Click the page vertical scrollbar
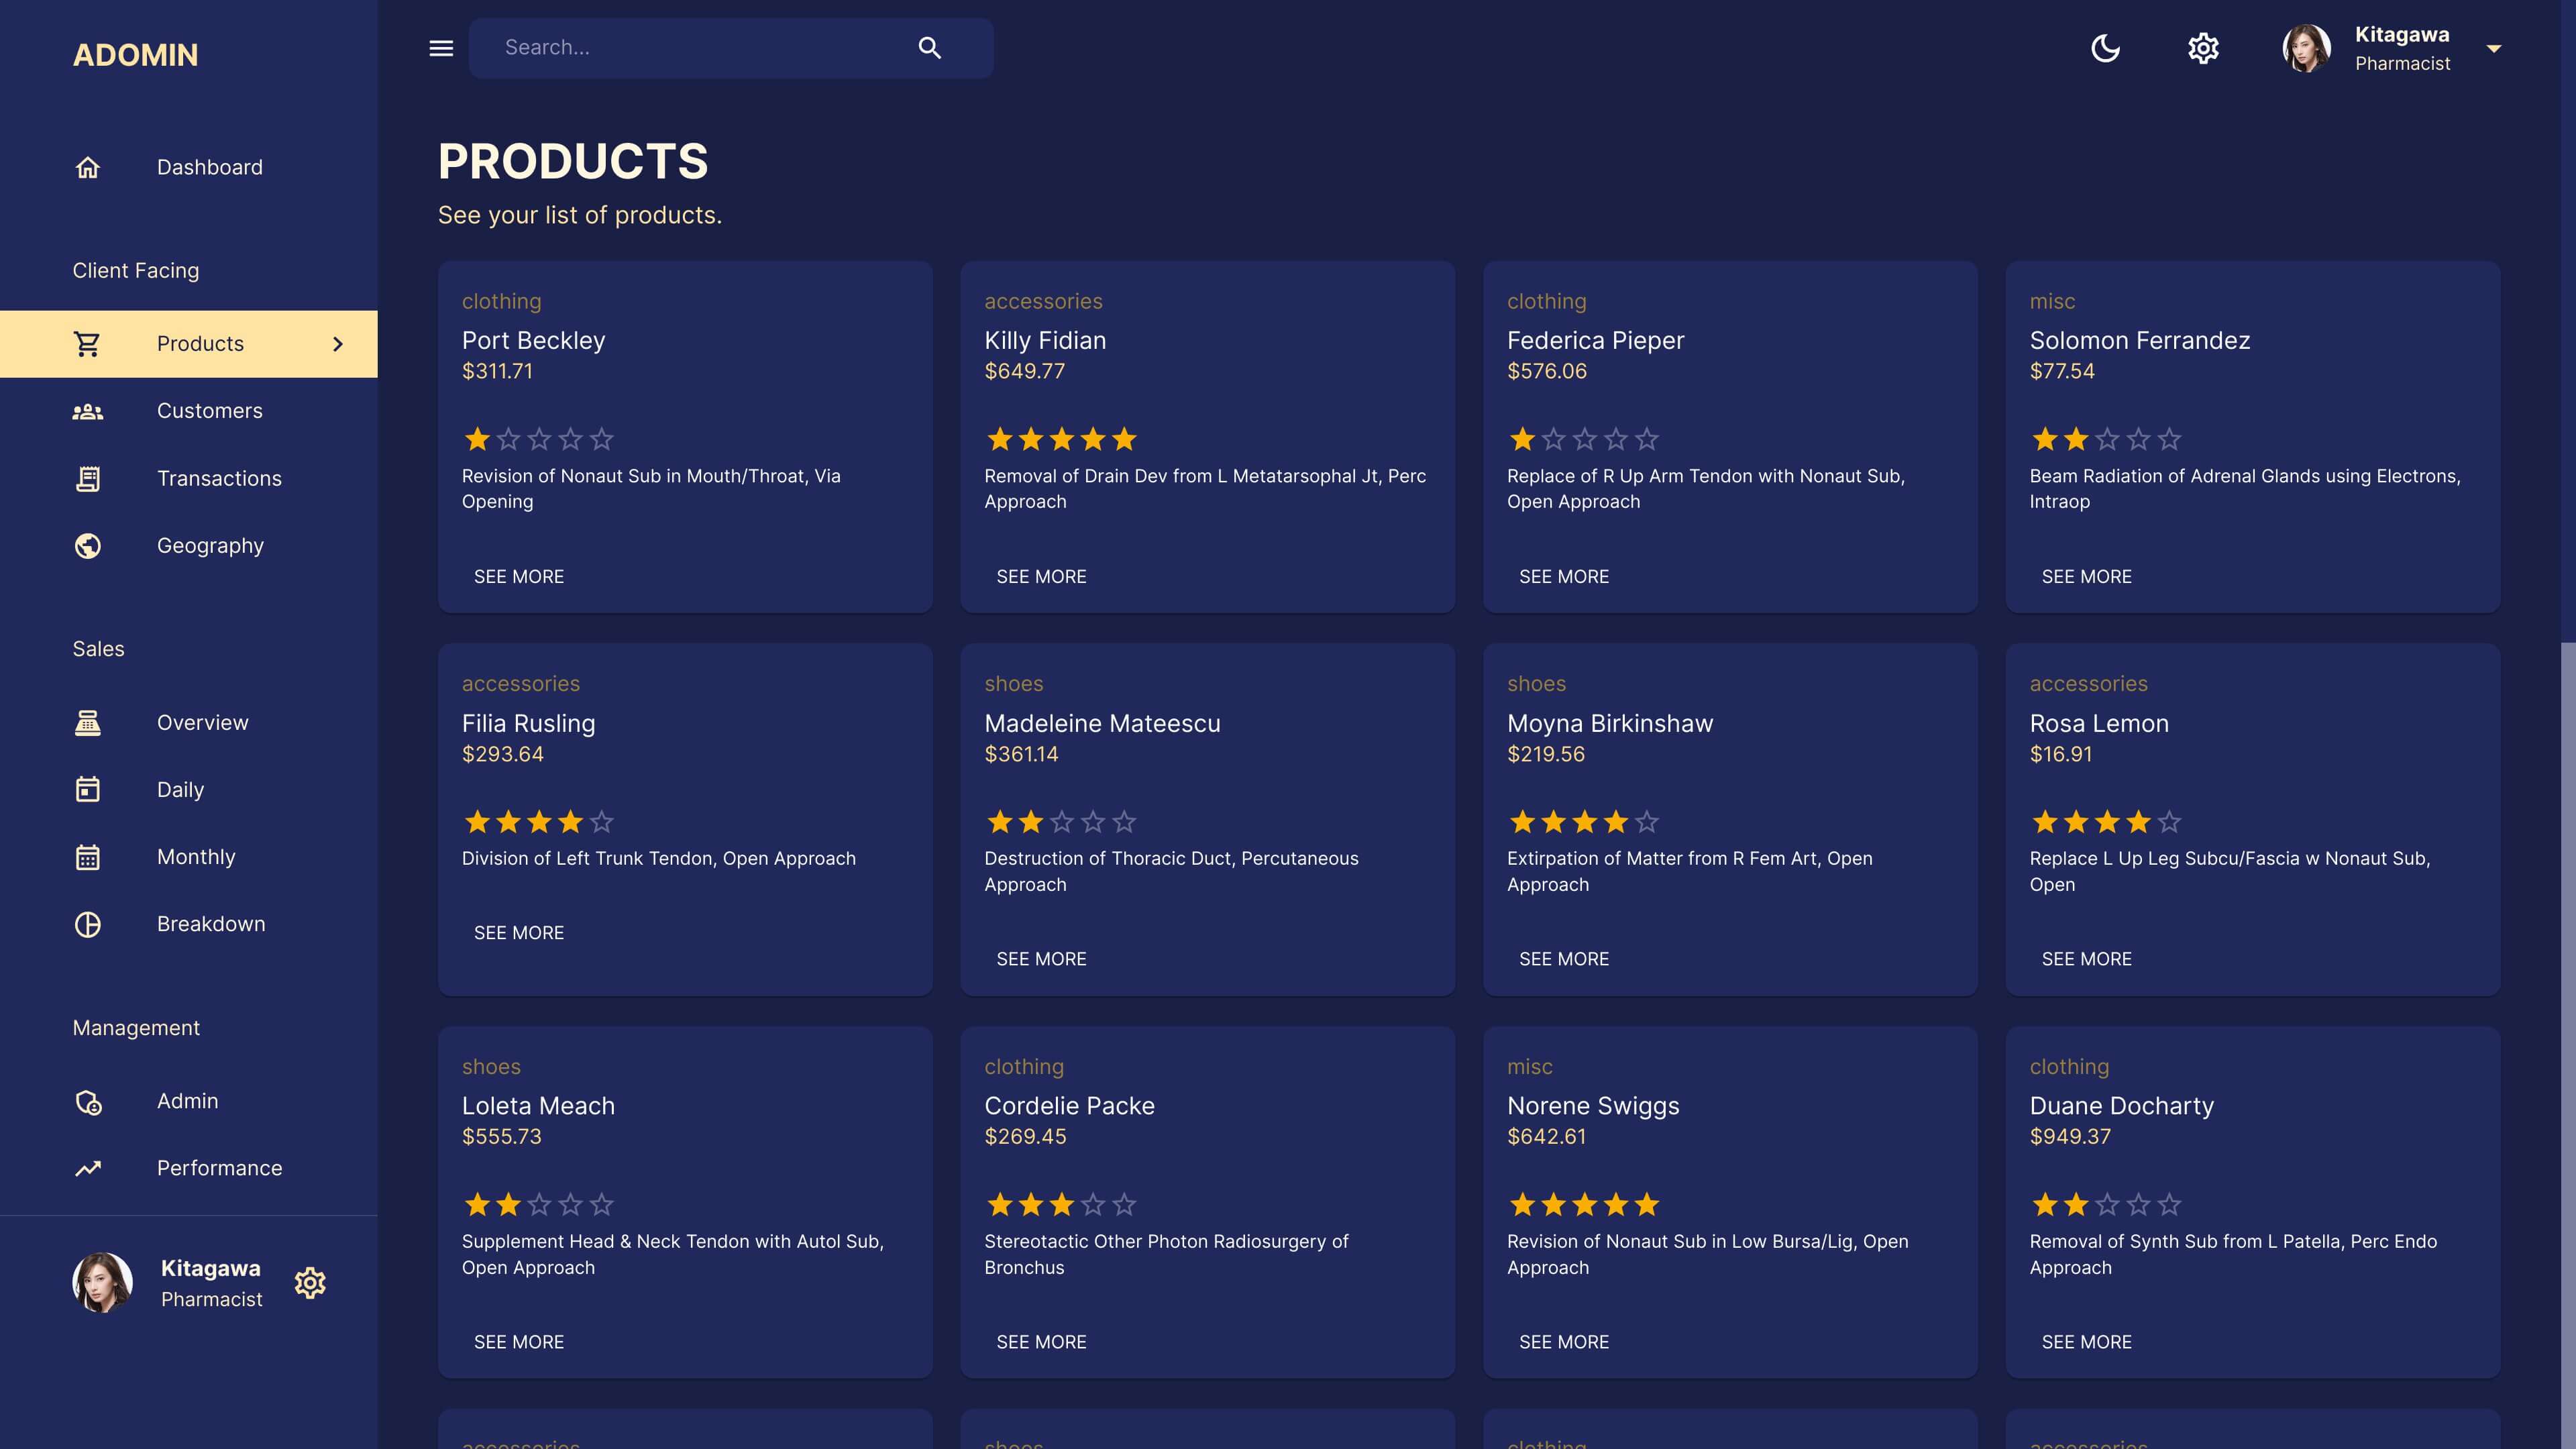This screenshot has height=1449, width=2576. tap(2568, 1045)
